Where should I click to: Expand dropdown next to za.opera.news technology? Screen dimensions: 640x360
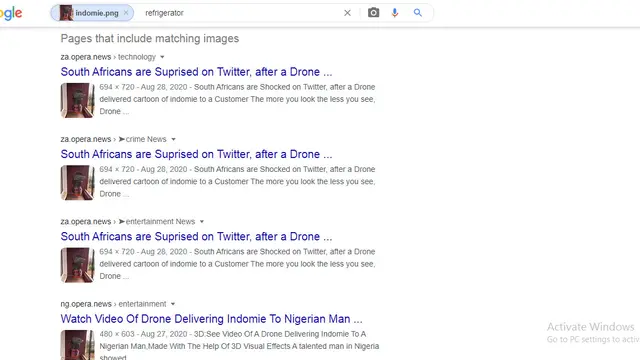[x=162, y=57]
